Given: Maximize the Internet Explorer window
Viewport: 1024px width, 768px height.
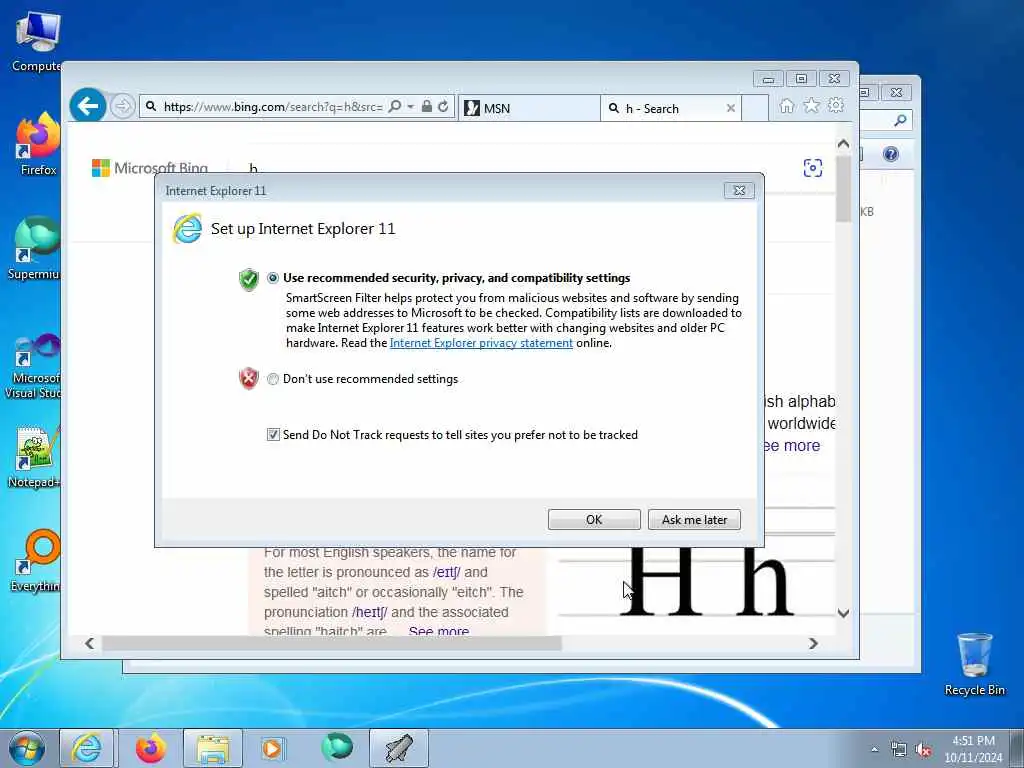Looking at the screenshot, I should tap(801, 79).
